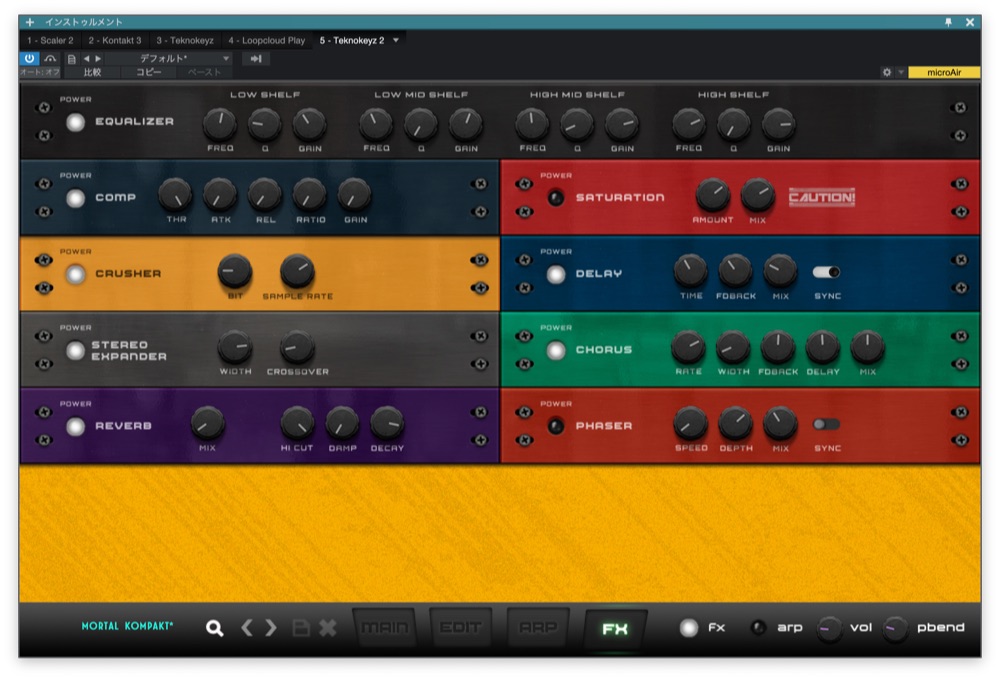Open the MAIN page tab
This screenshot has width=1000, height=679.
[x=384, y=628]
